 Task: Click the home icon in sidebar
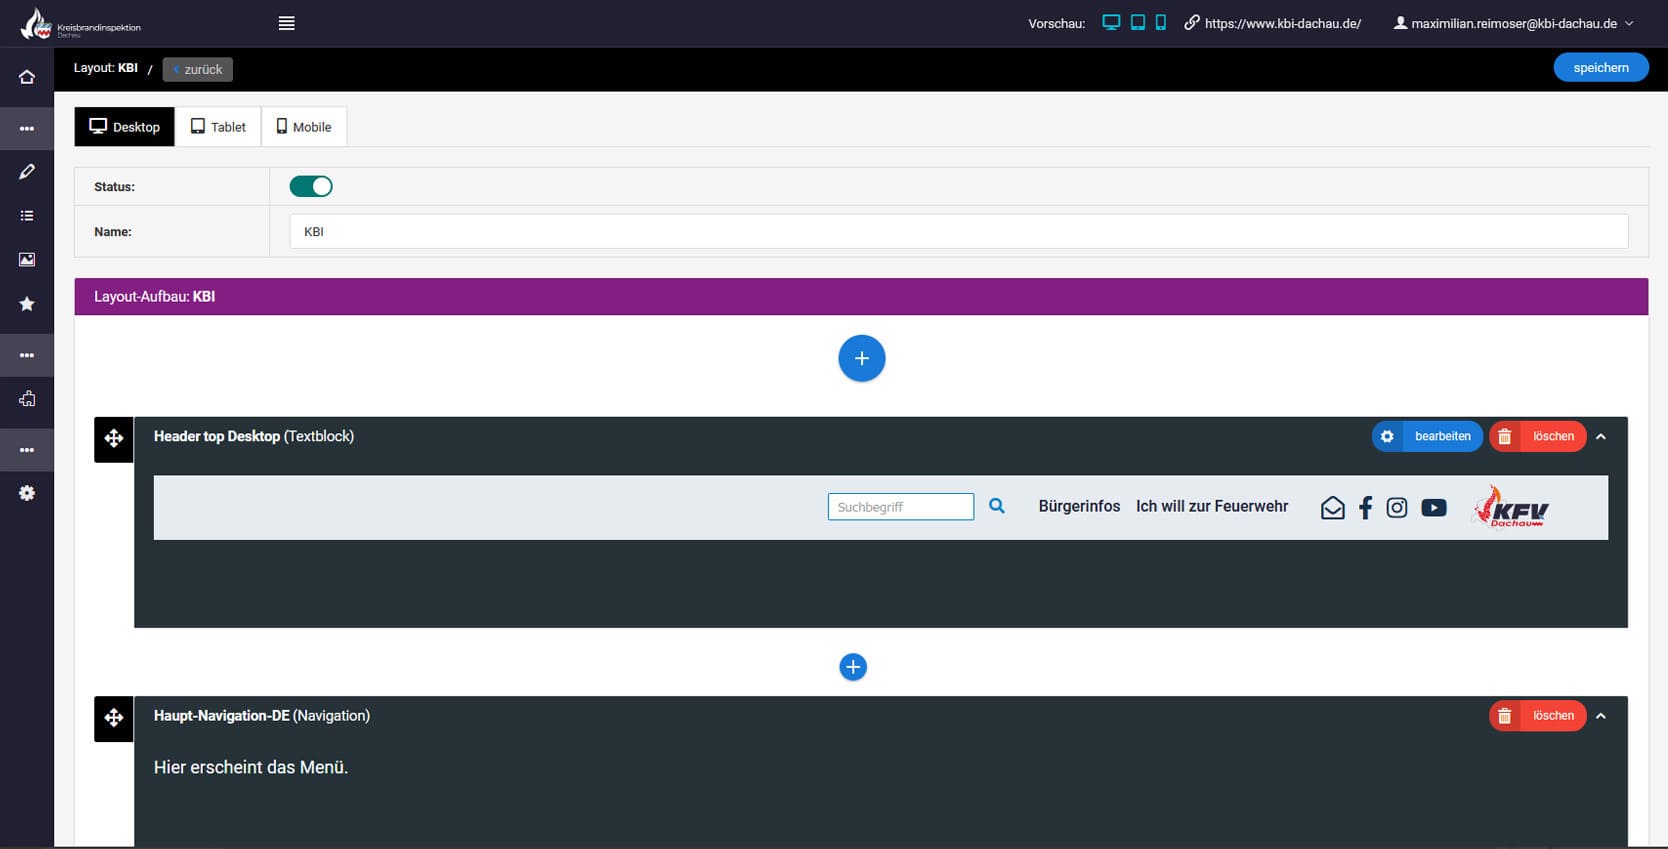[27, 77]
